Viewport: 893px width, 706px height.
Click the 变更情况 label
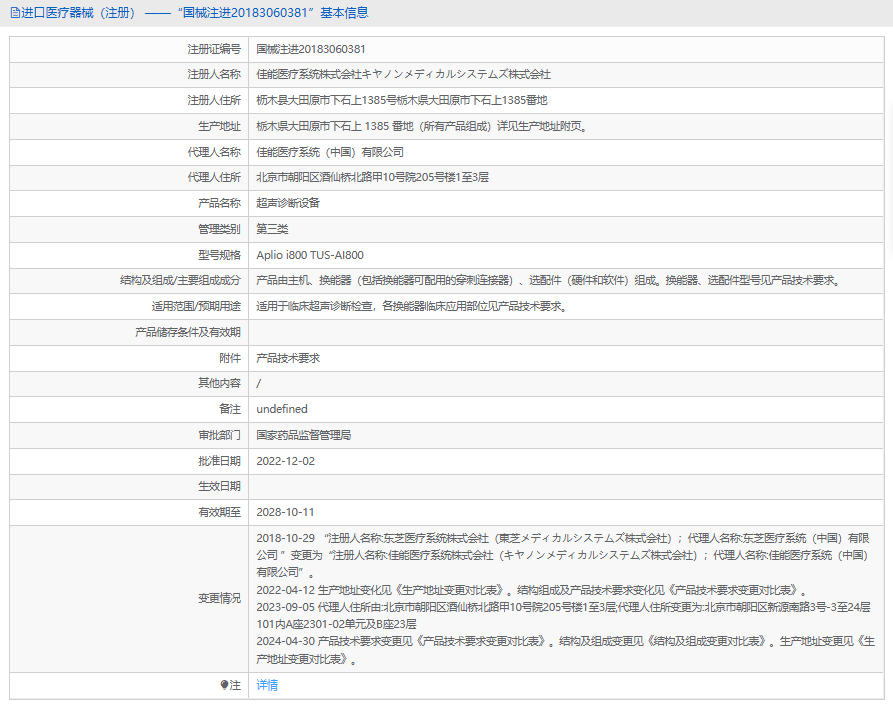(219, 598)
